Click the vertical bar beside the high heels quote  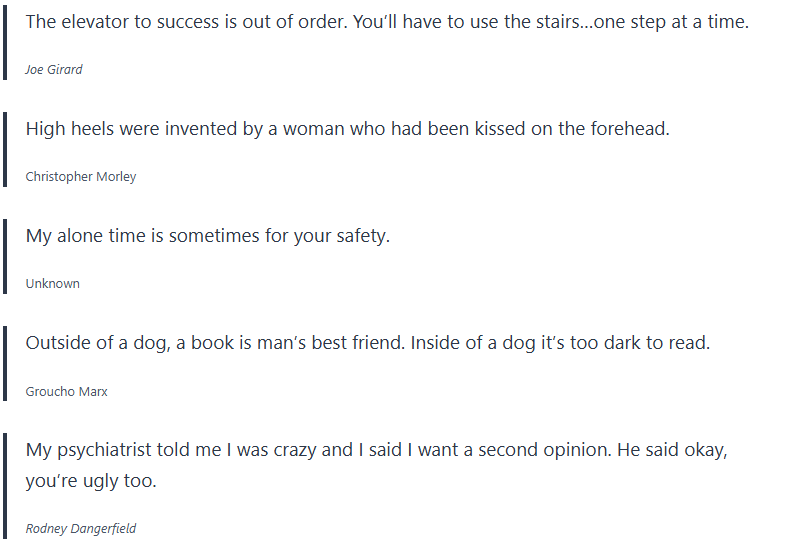click(x=5, y=151)
